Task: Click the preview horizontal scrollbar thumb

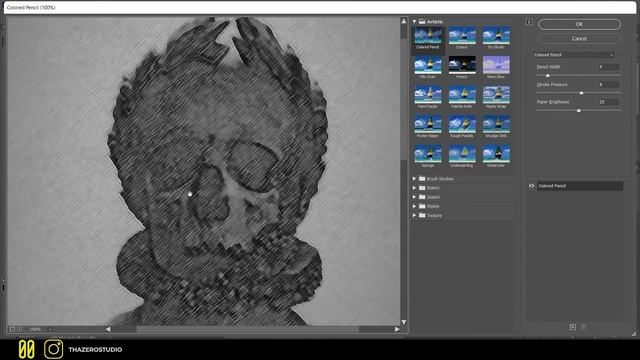Action: [247, 329]
